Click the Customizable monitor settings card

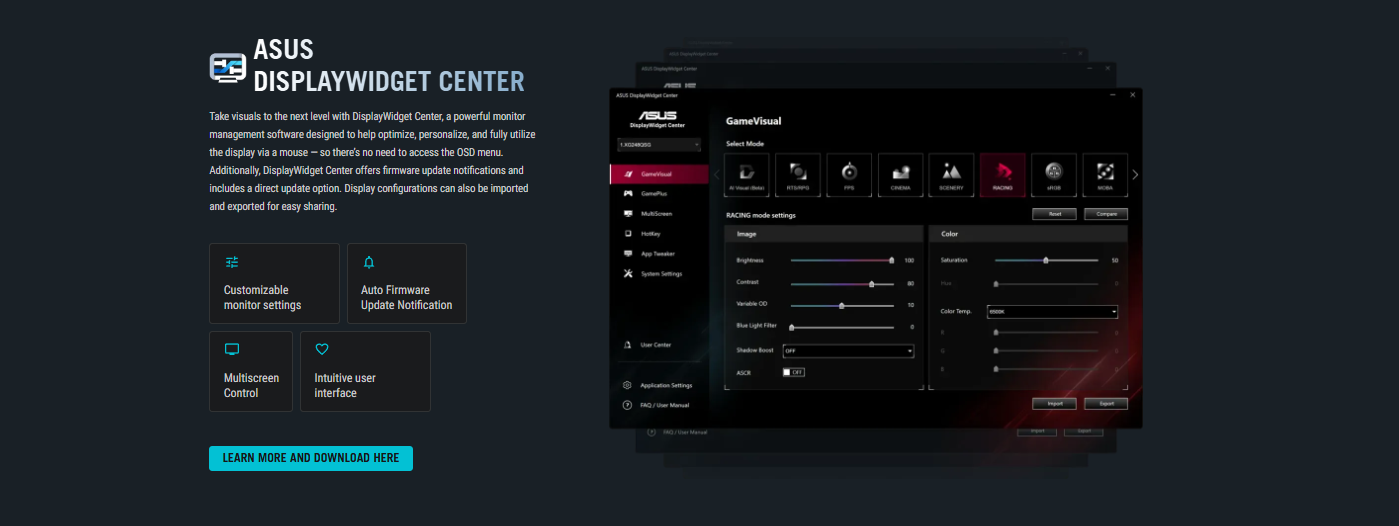coord(274,283)
